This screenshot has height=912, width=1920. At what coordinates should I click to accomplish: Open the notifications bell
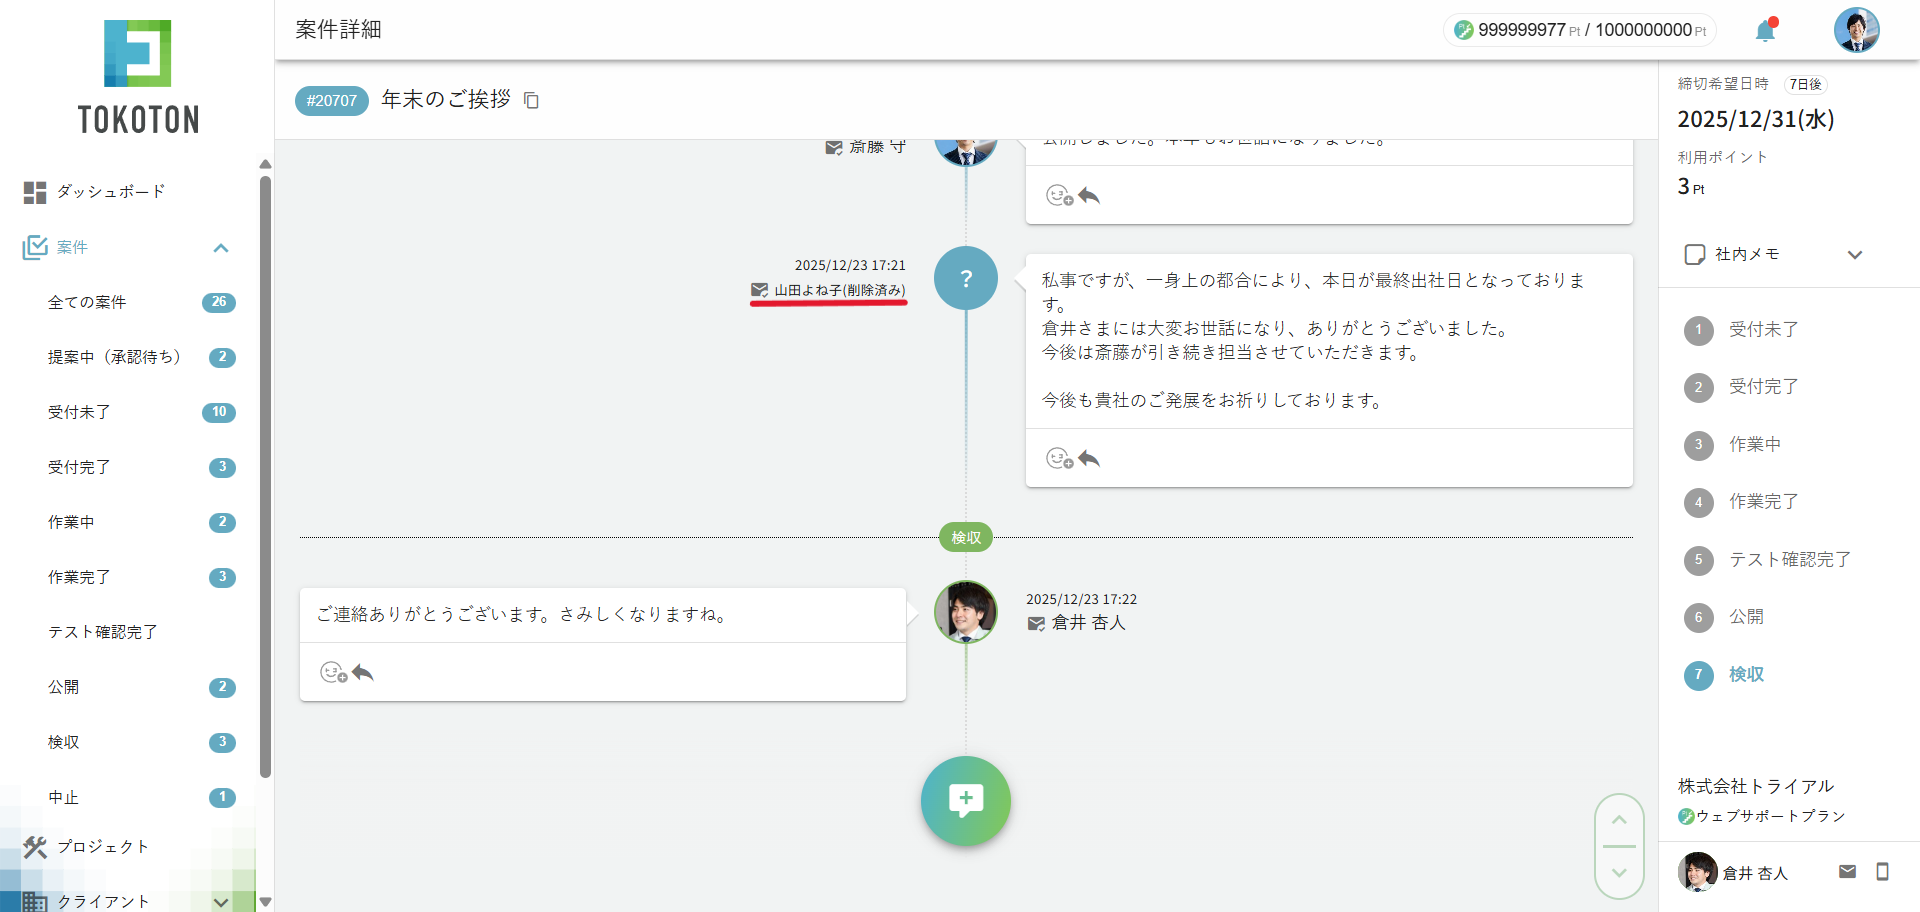pyautogui.click(x=1765, y=30)
